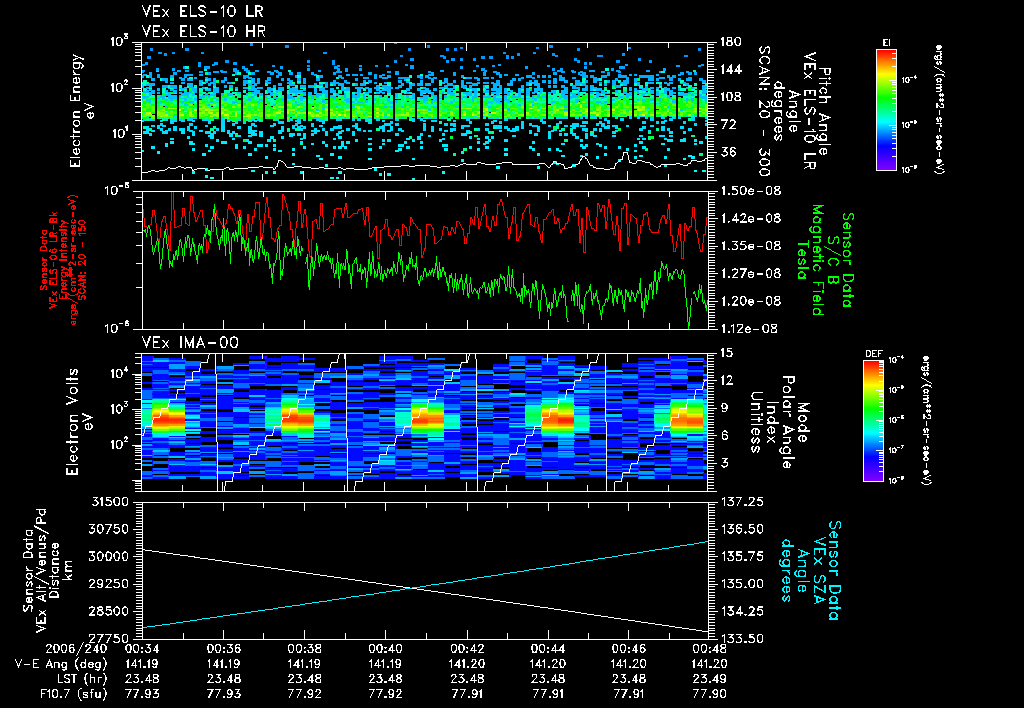Click the DEF color scale bar
The width and height of the screenshot is (1024, 708).
(874, 421)
